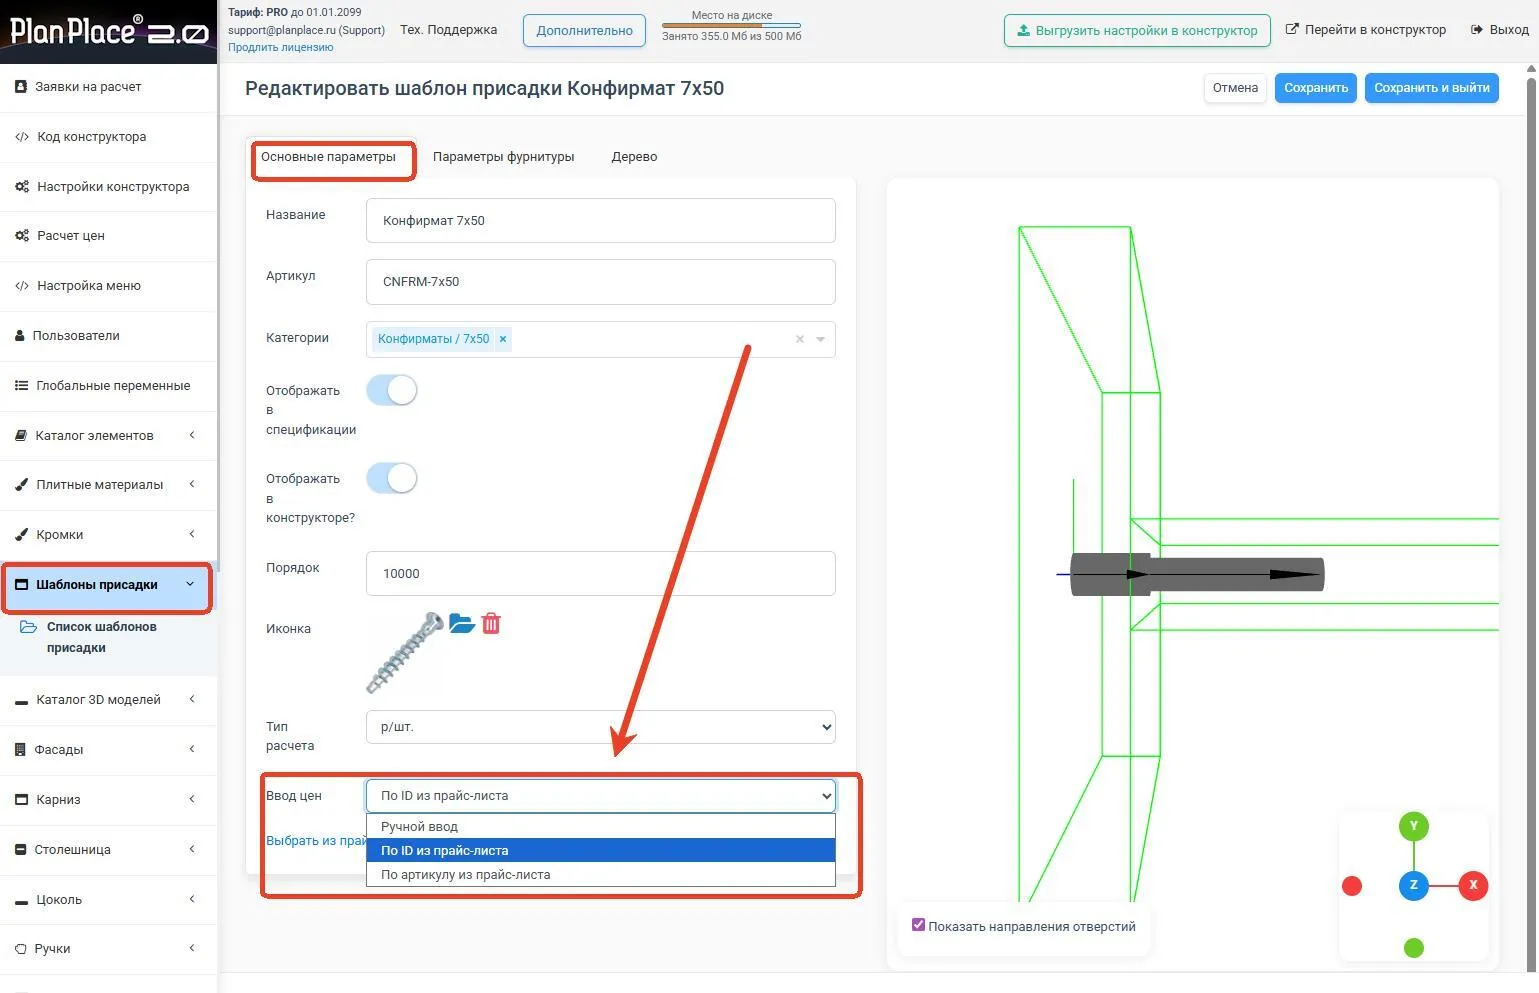Open Расчет цен in sidebar
Image resolution: width=1539 pixels, height=993 pixels.
click(x=108, y=236)
